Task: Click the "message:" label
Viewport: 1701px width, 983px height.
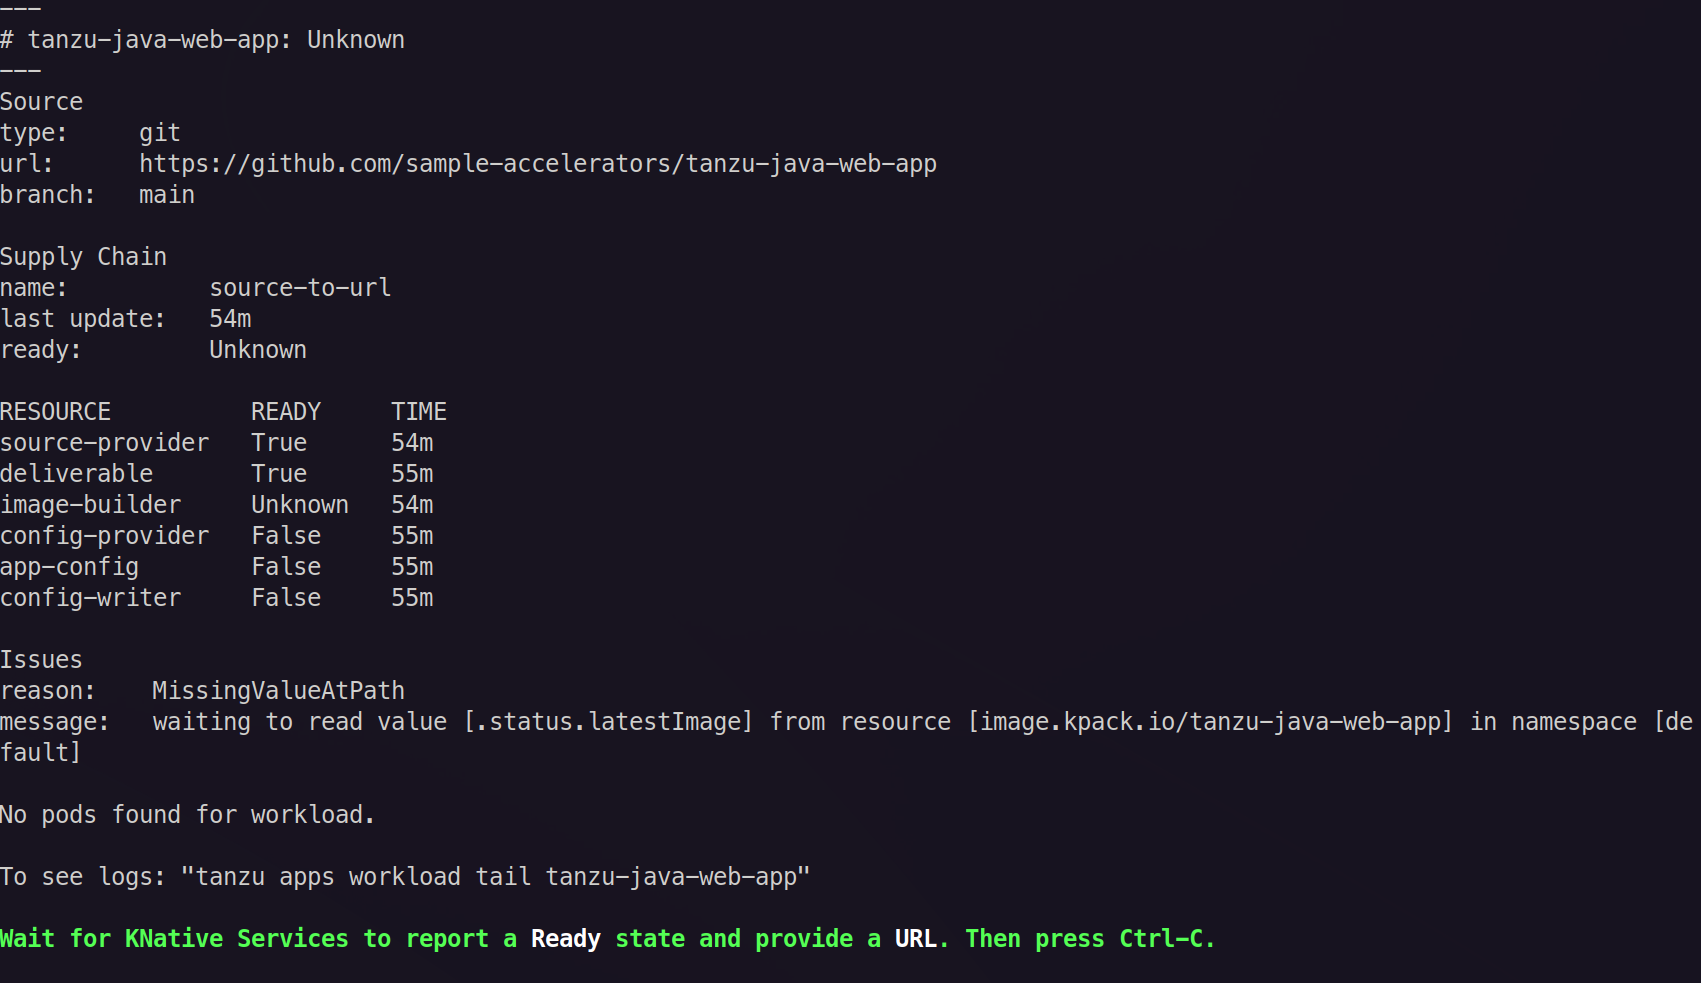Action: pyautogui.click(x=55, y=722)
